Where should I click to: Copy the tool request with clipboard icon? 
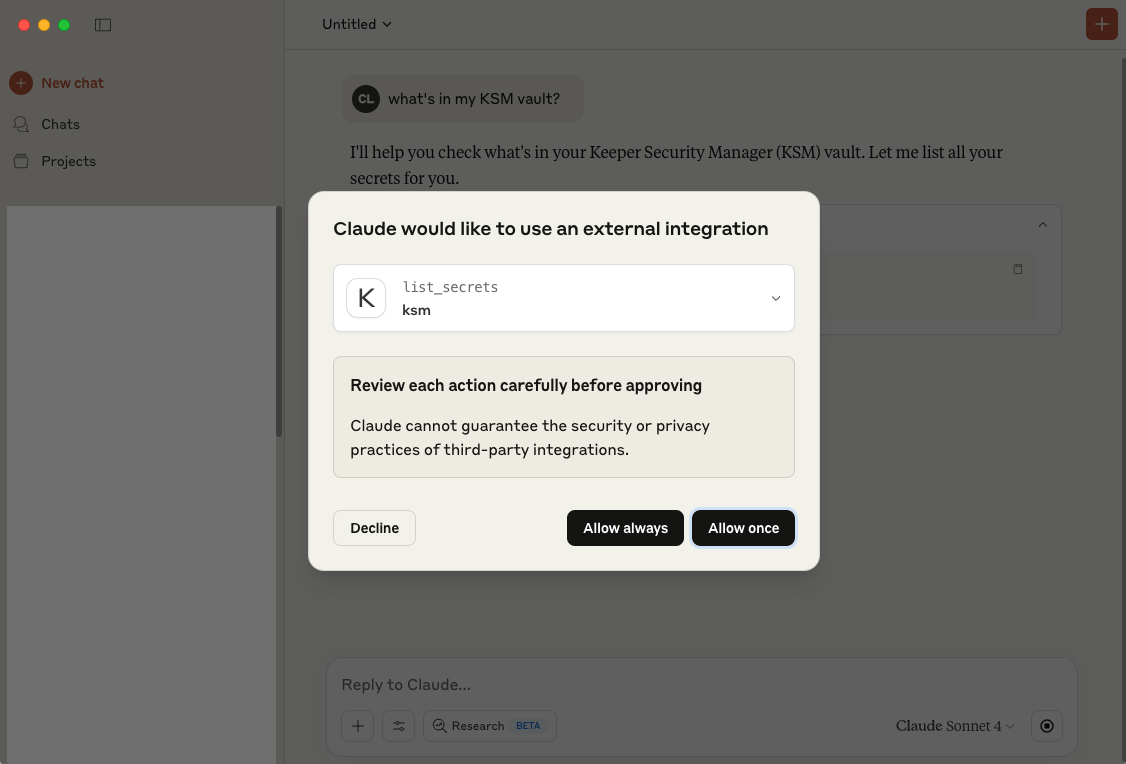pyautogui.click(x=1018, y=269)
